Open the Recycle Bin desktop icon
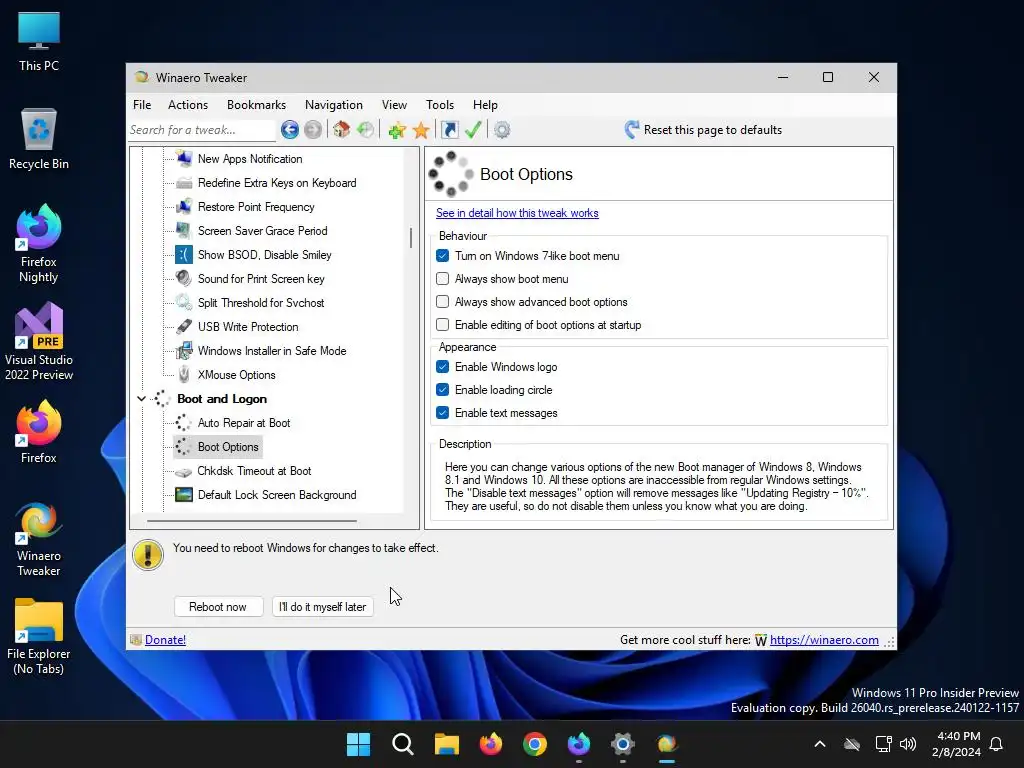1024x768 pixels. point(39,139)
